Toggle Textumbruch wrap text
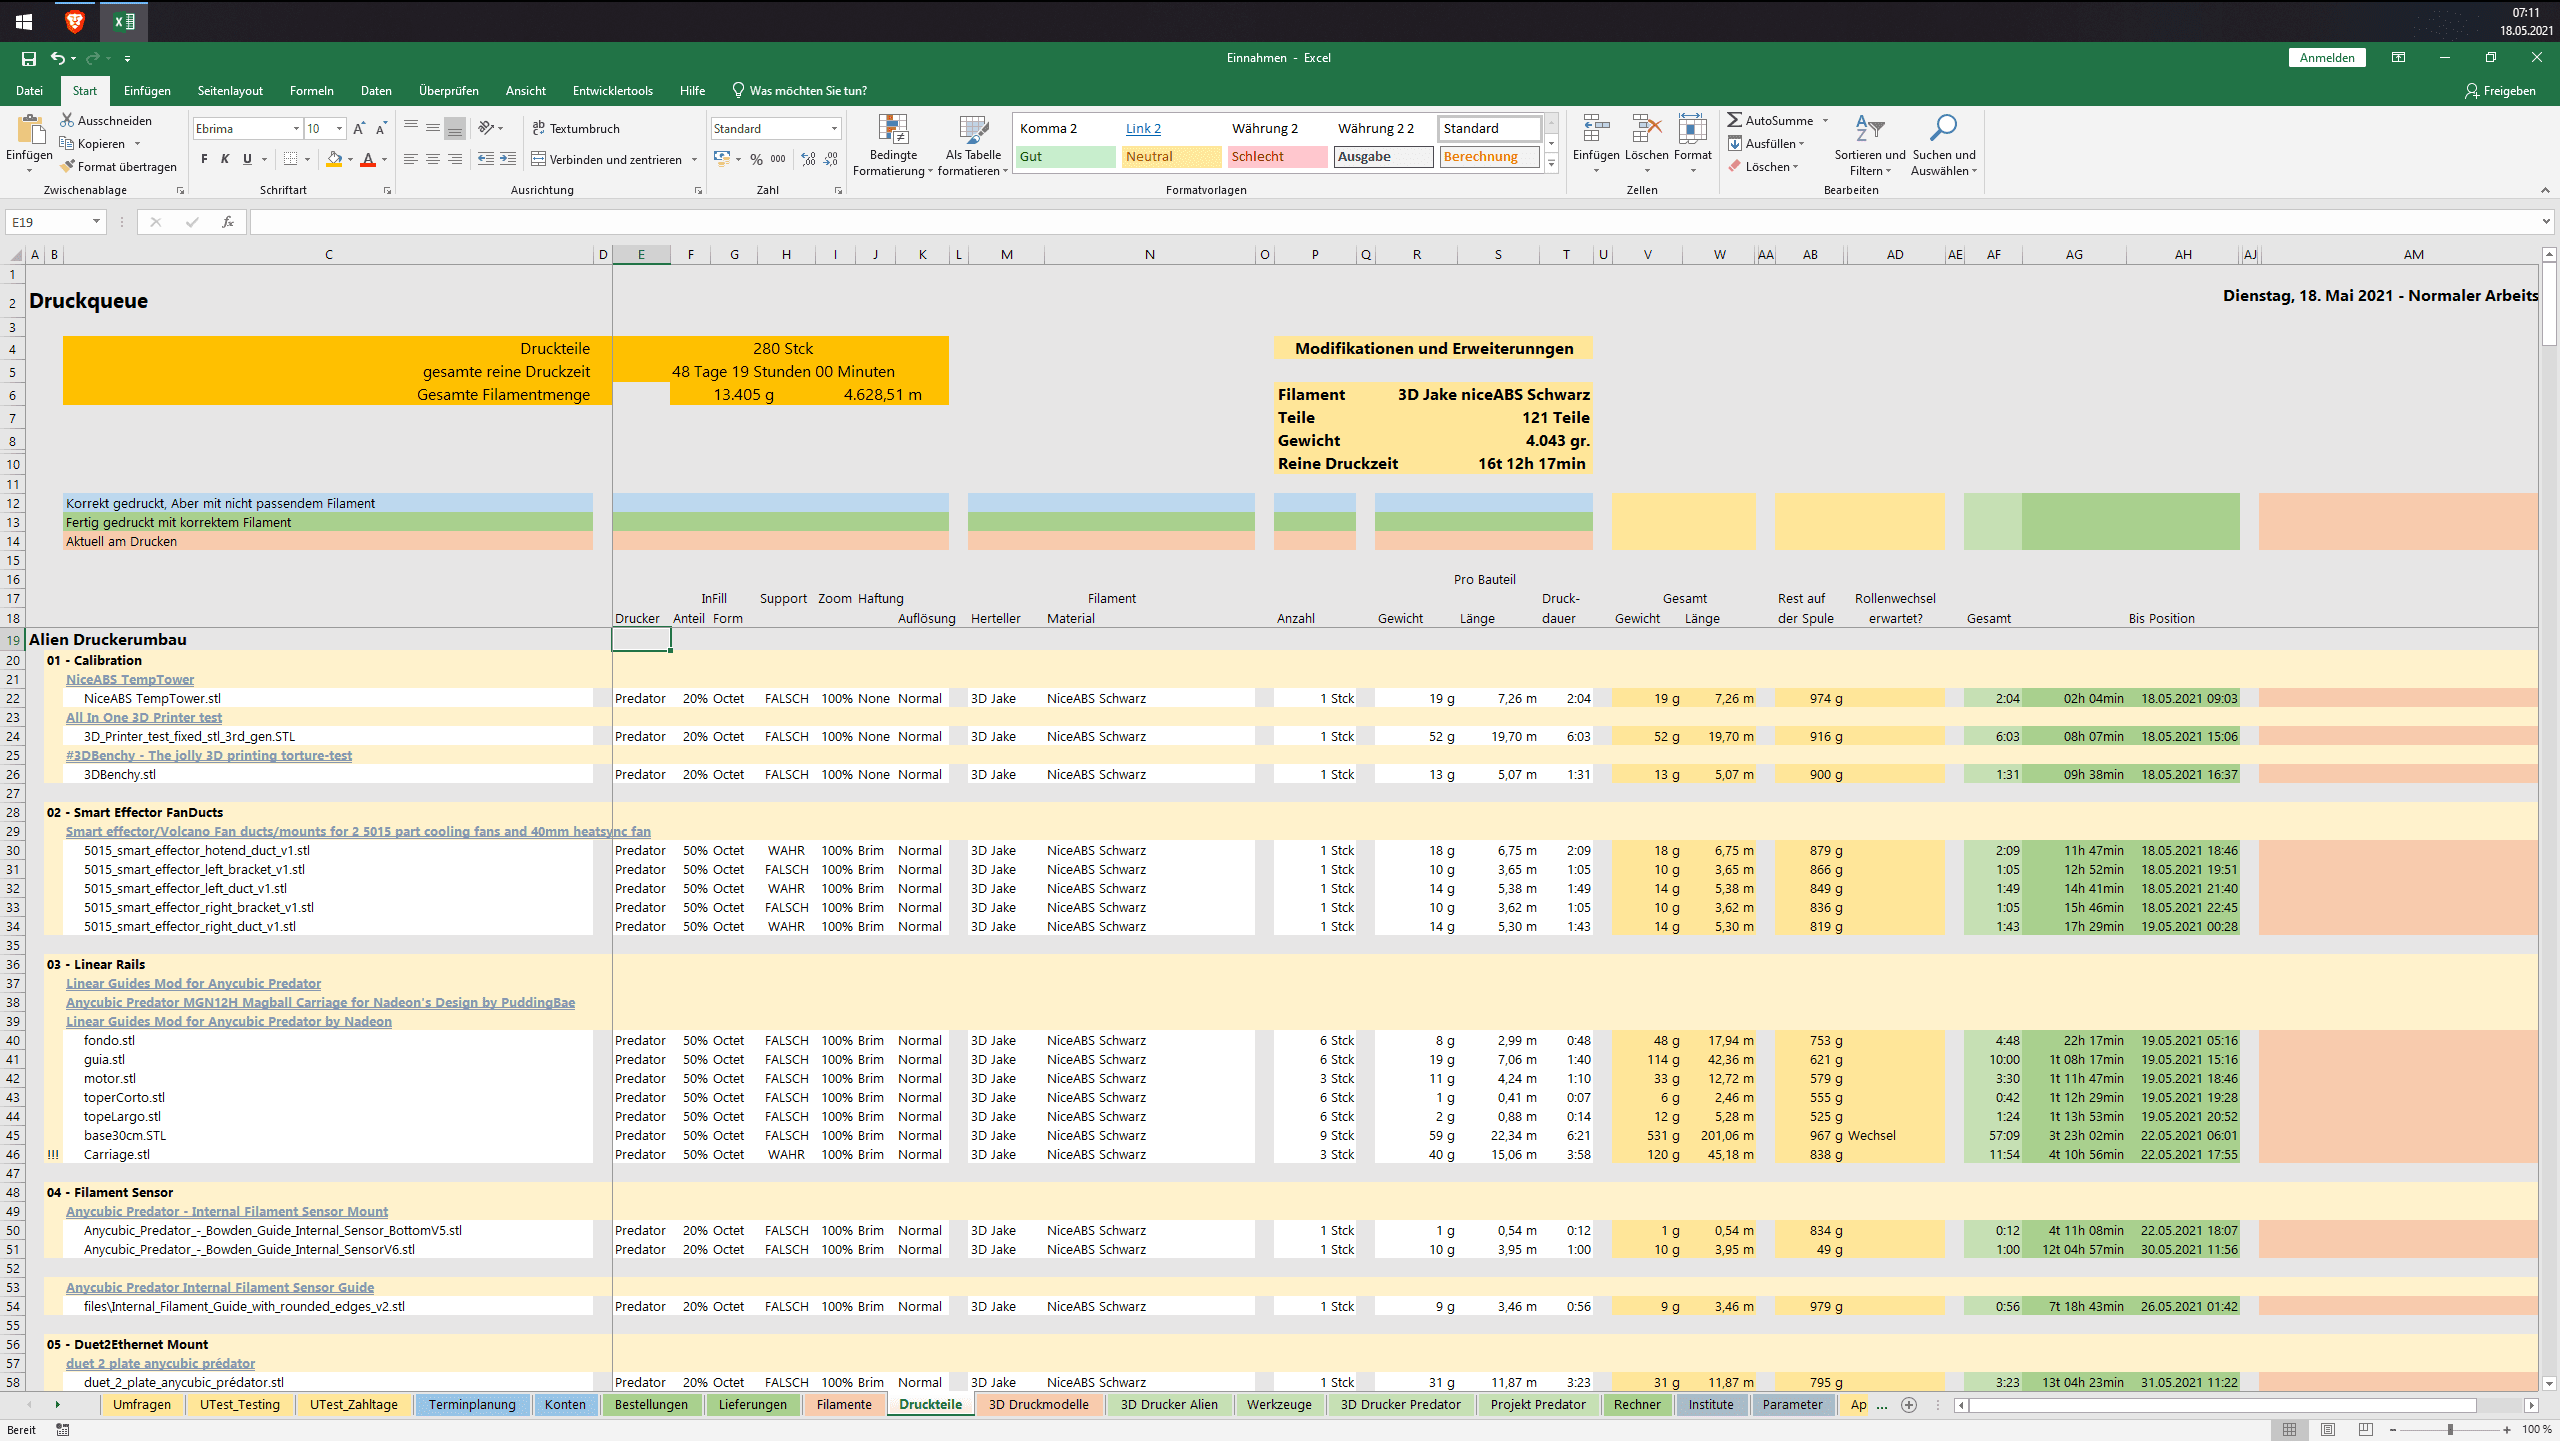Viewport: 2560px width, 1442px height. [575, 128]
